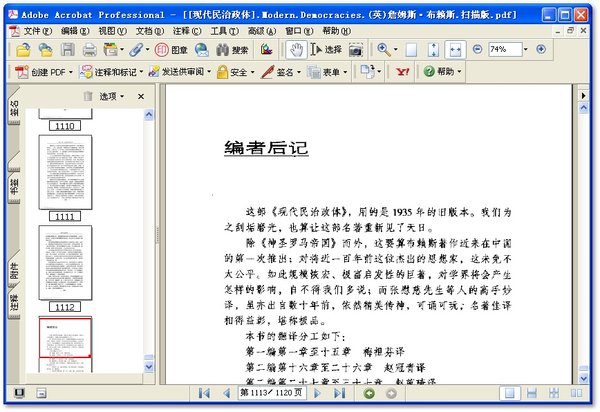Screen dimensions: 600x412
Task: Click the stamp (图章) tool icon
Action: click(x=171, y=50)
